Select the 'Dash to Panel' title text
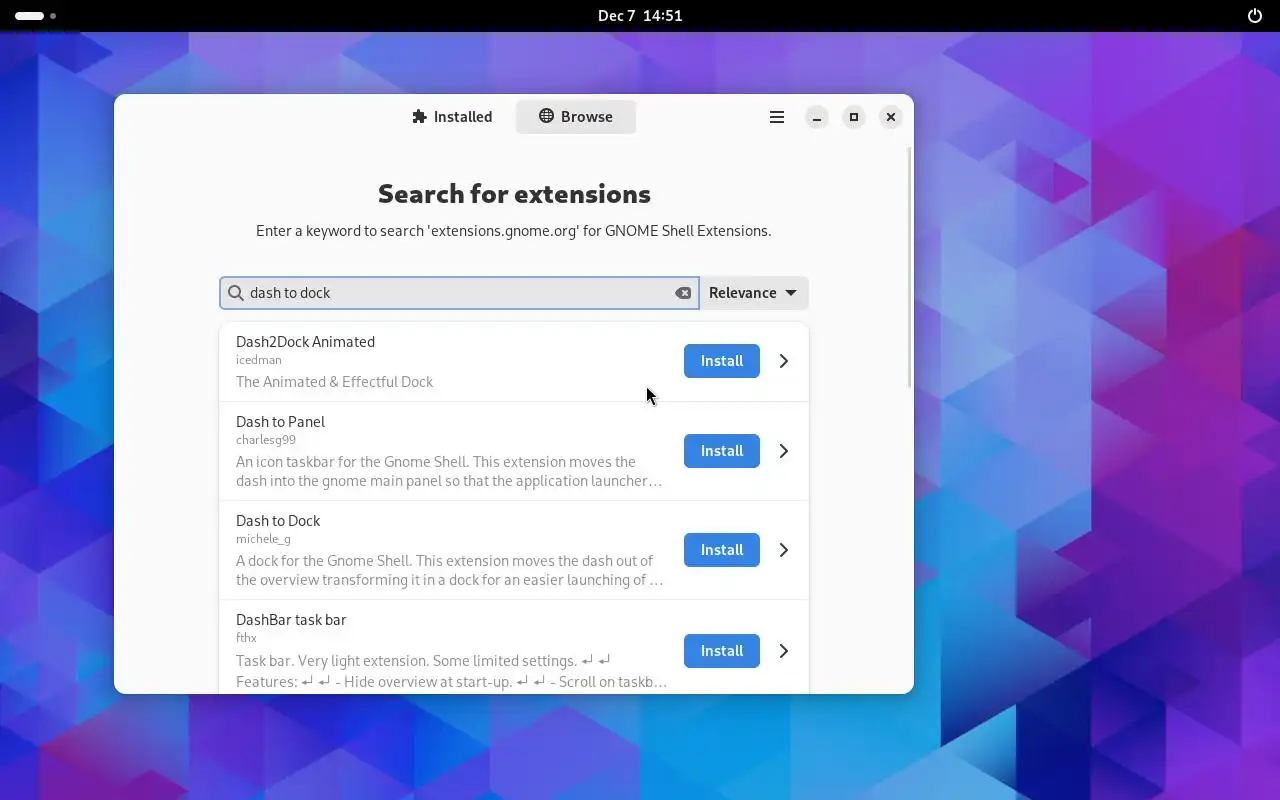Screen dimensions: 1280x800 (280, 422)
